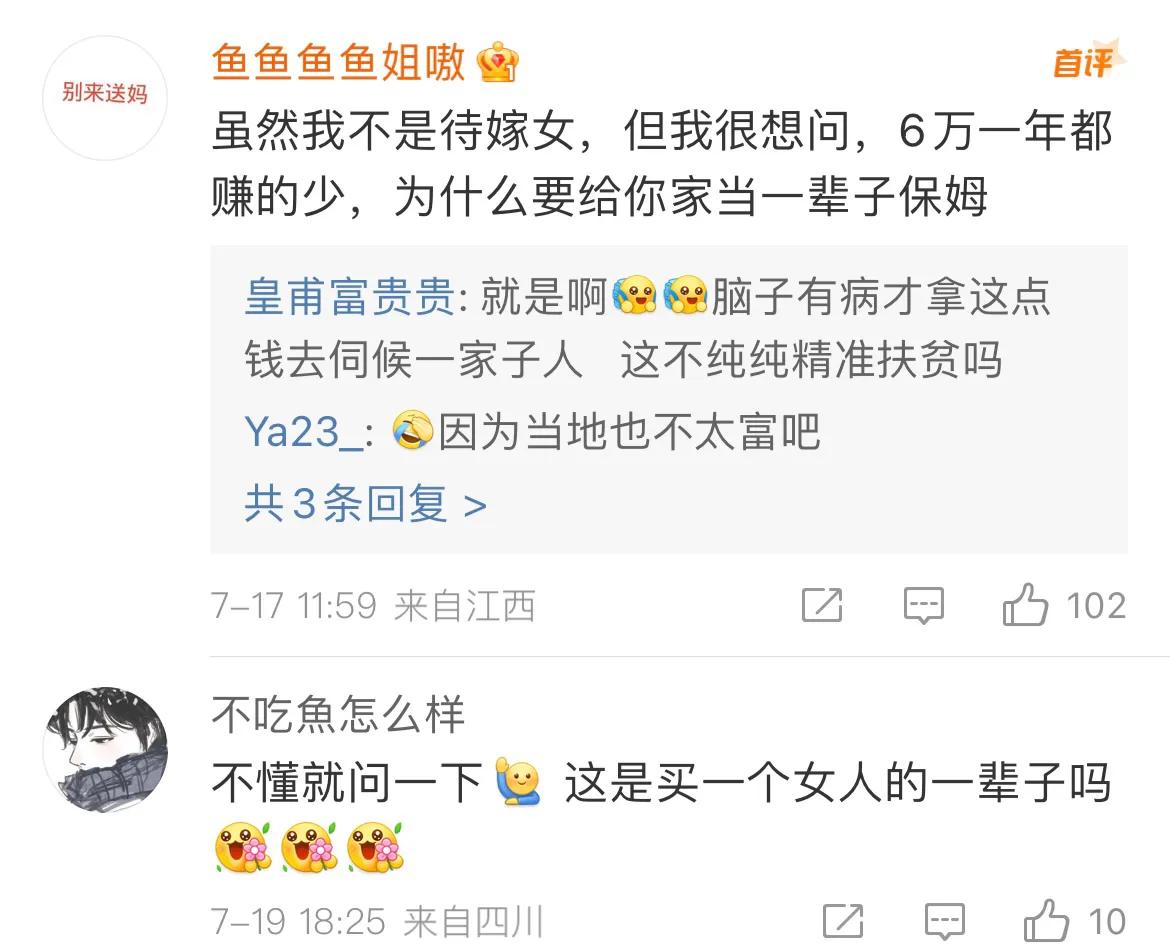Tap the main comment text about 6万一年
The height and width of the screenshot is (952, 1170).
(x=662, y=163)
